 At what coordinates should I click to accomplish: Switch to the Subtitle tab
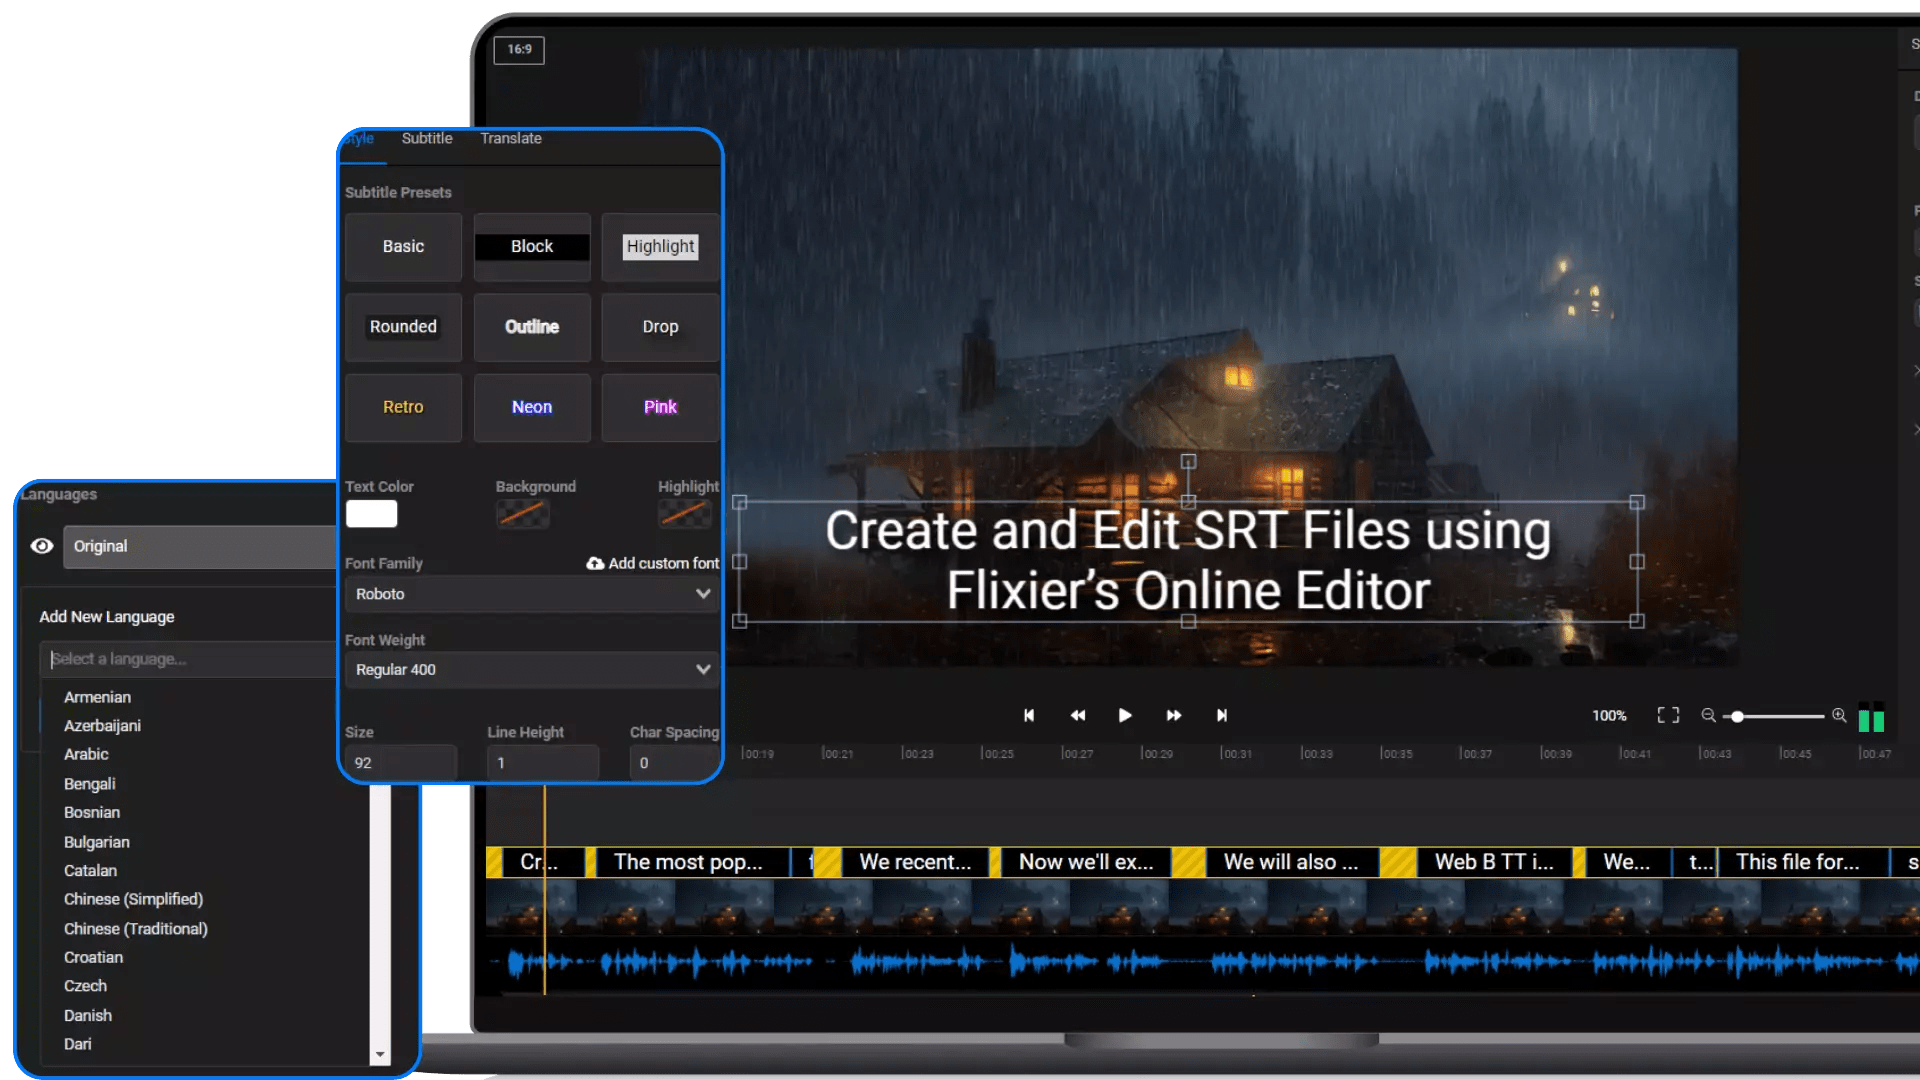pos(427,138)
